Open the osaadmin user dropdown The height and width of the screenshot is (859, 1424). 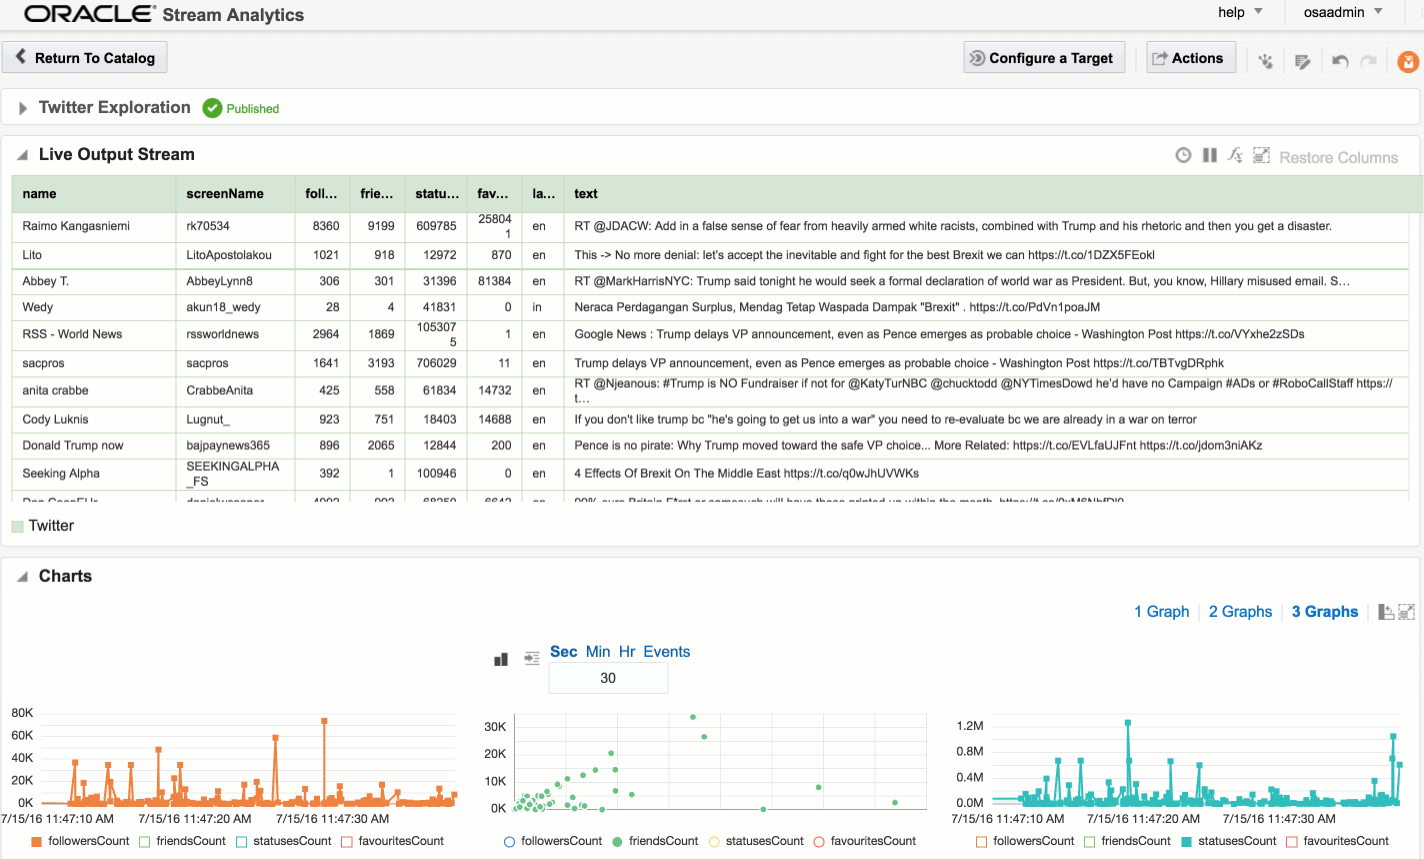(x=1342, y=12)
